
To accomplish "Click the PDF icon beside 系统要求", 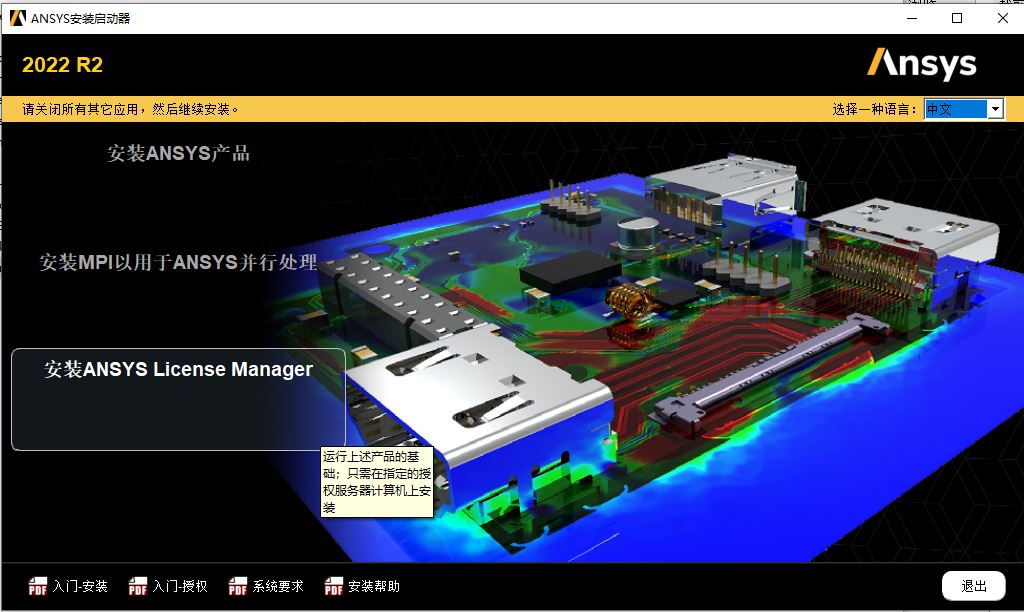I will [238, 587].
